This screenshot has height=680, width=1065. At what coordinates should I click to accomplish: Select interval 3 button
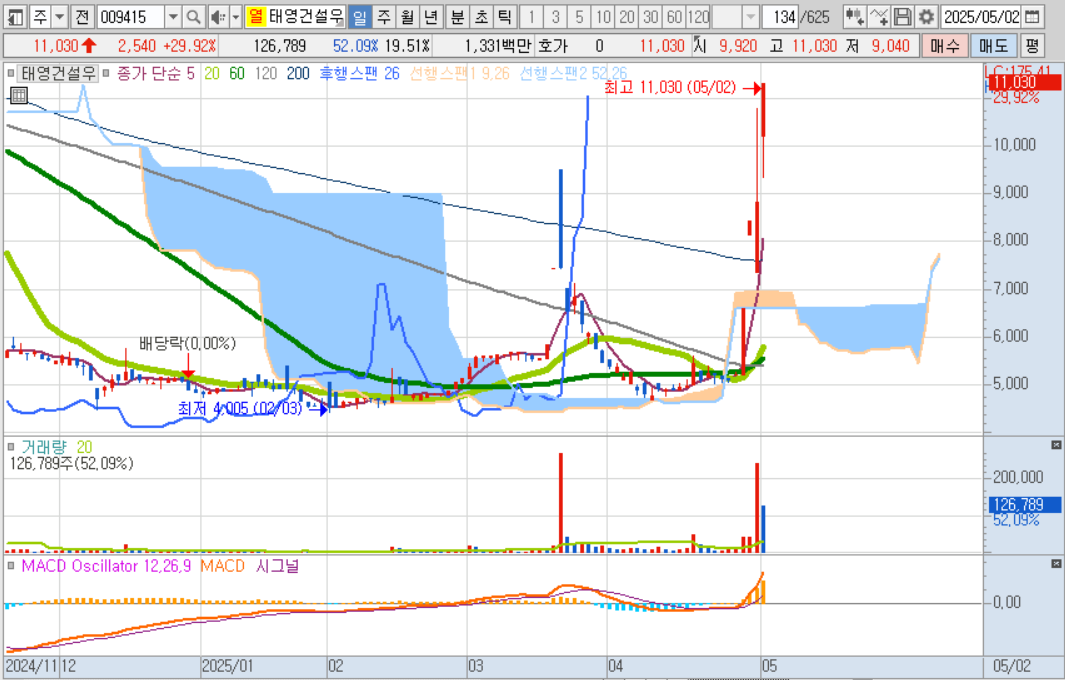click(555, 16)
